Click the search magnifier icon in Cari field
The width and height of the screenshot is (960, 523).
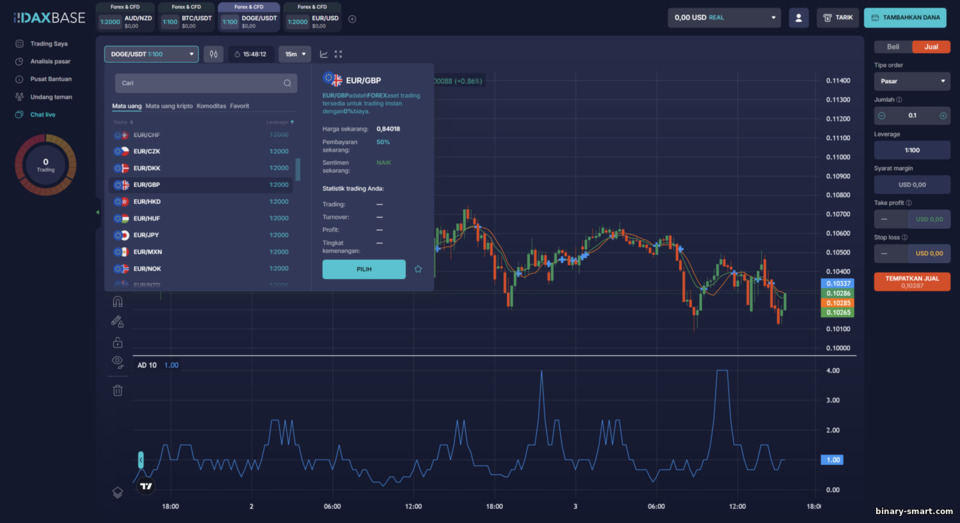click(287, 83)
